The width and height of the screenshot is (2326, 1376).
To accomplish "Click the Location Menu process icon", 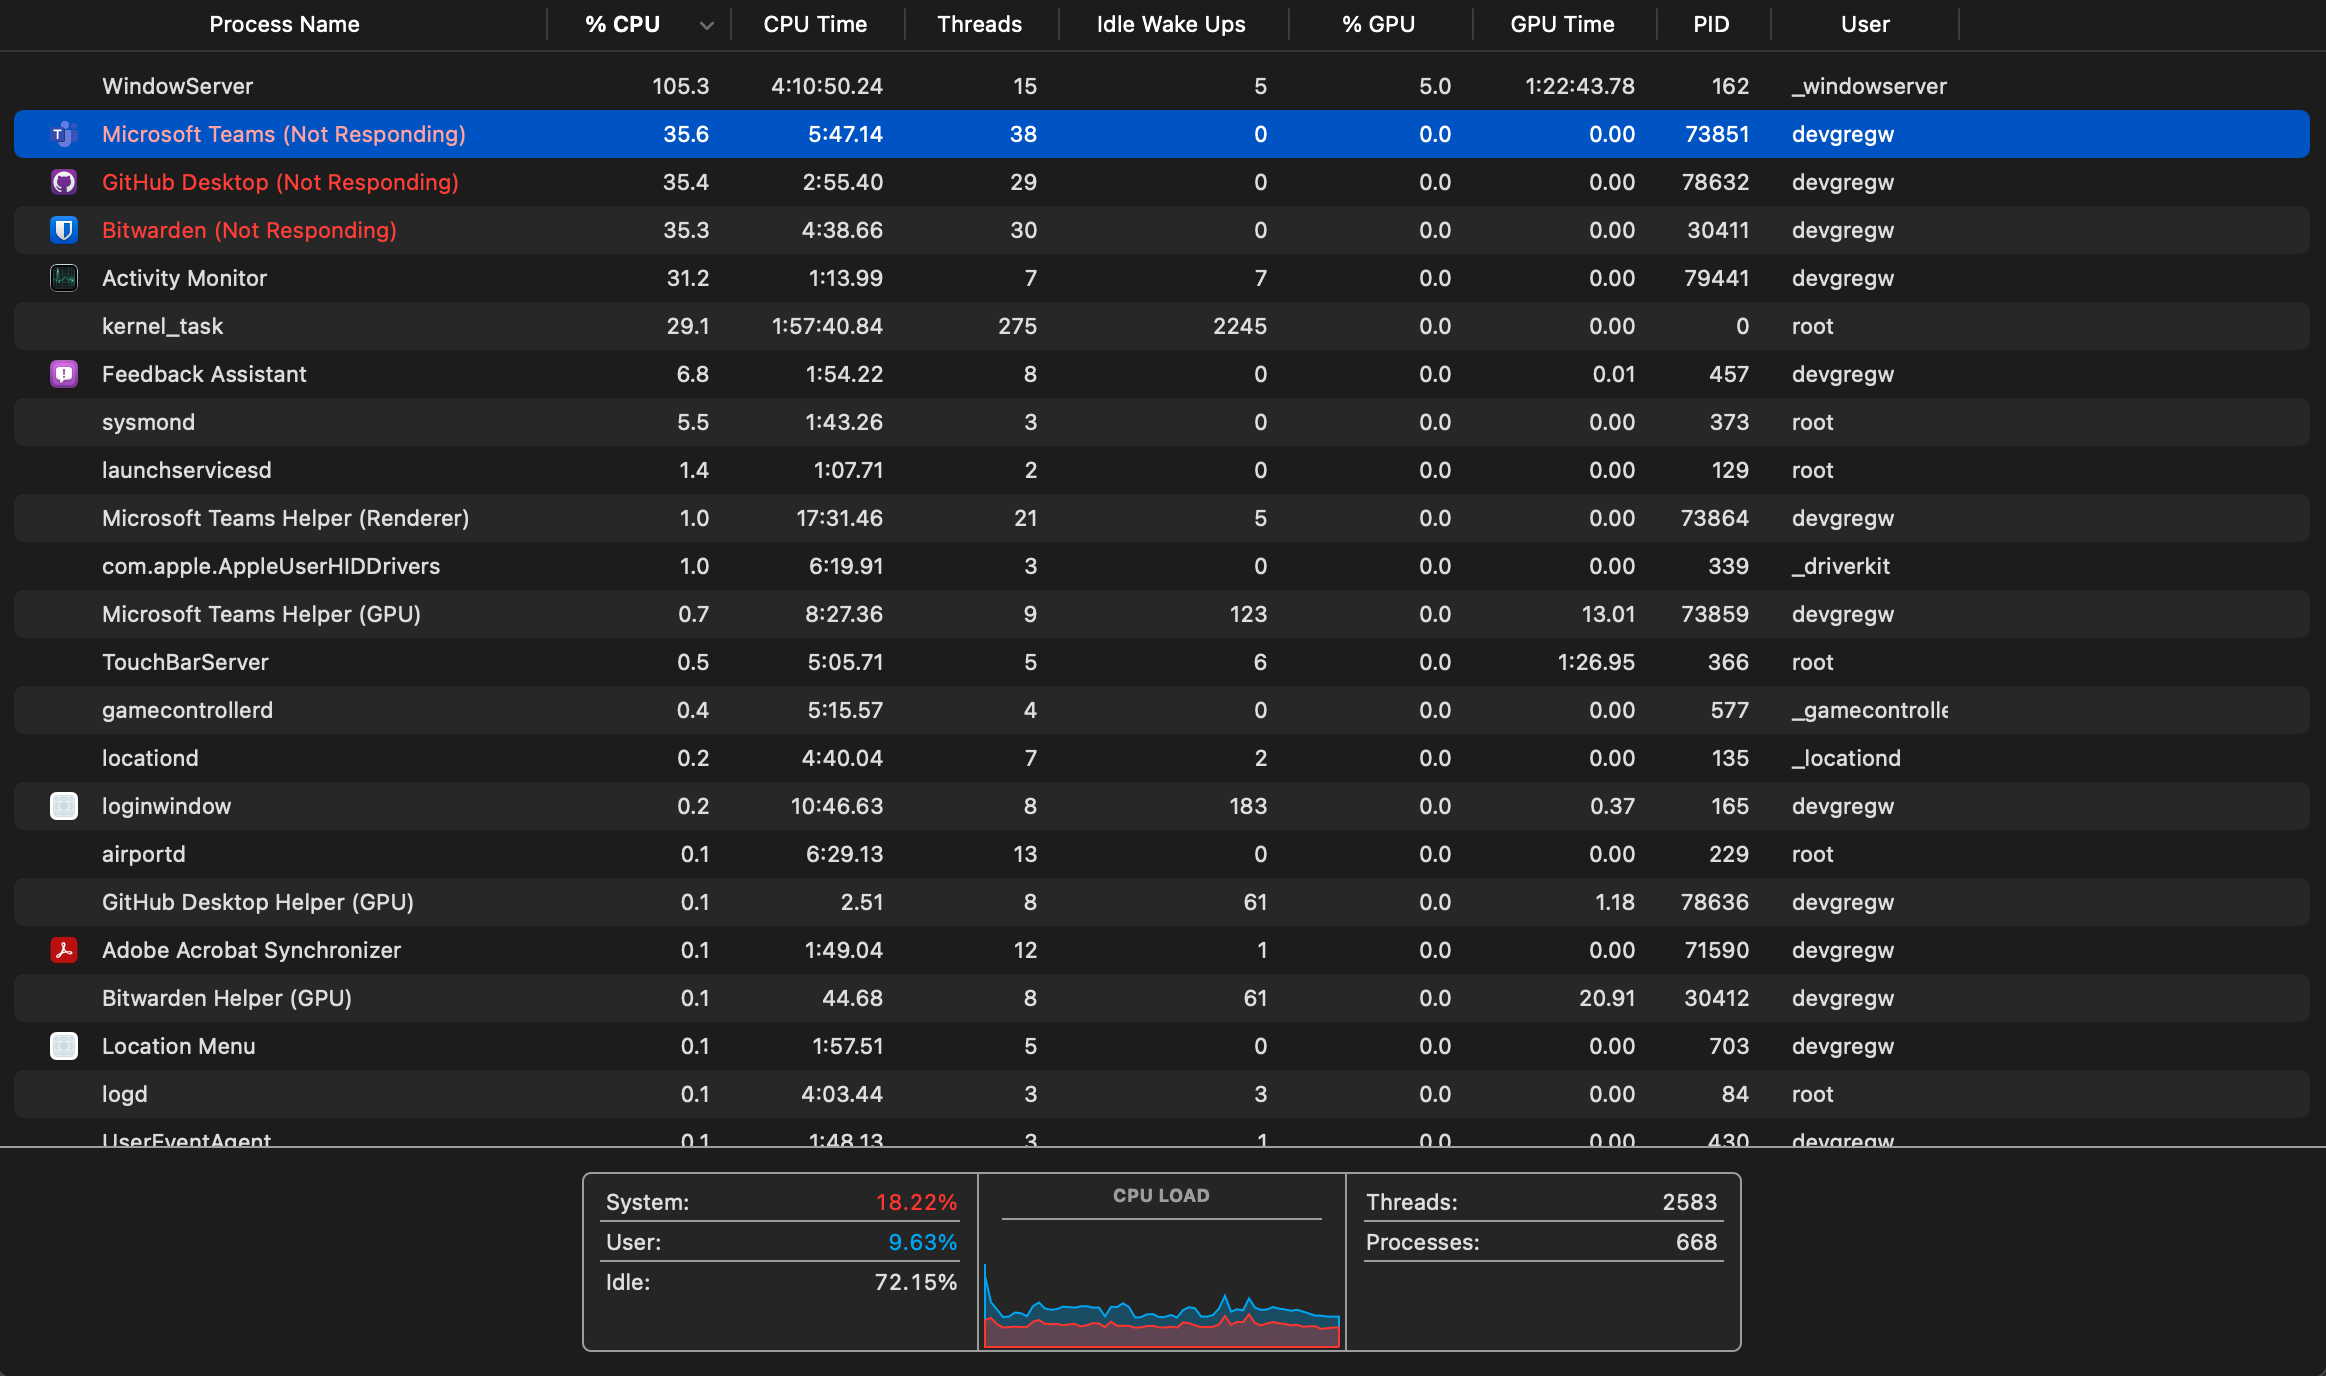I will (64, 1046).
